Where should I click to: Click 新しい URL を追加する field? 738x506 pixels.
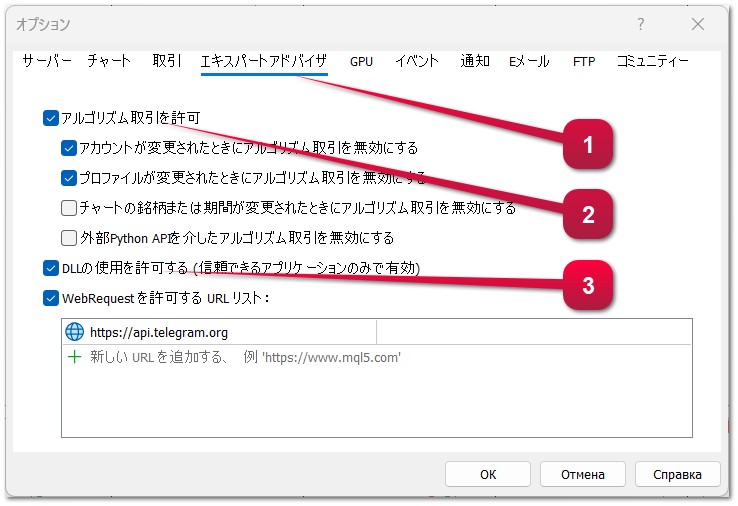point(377,357)
